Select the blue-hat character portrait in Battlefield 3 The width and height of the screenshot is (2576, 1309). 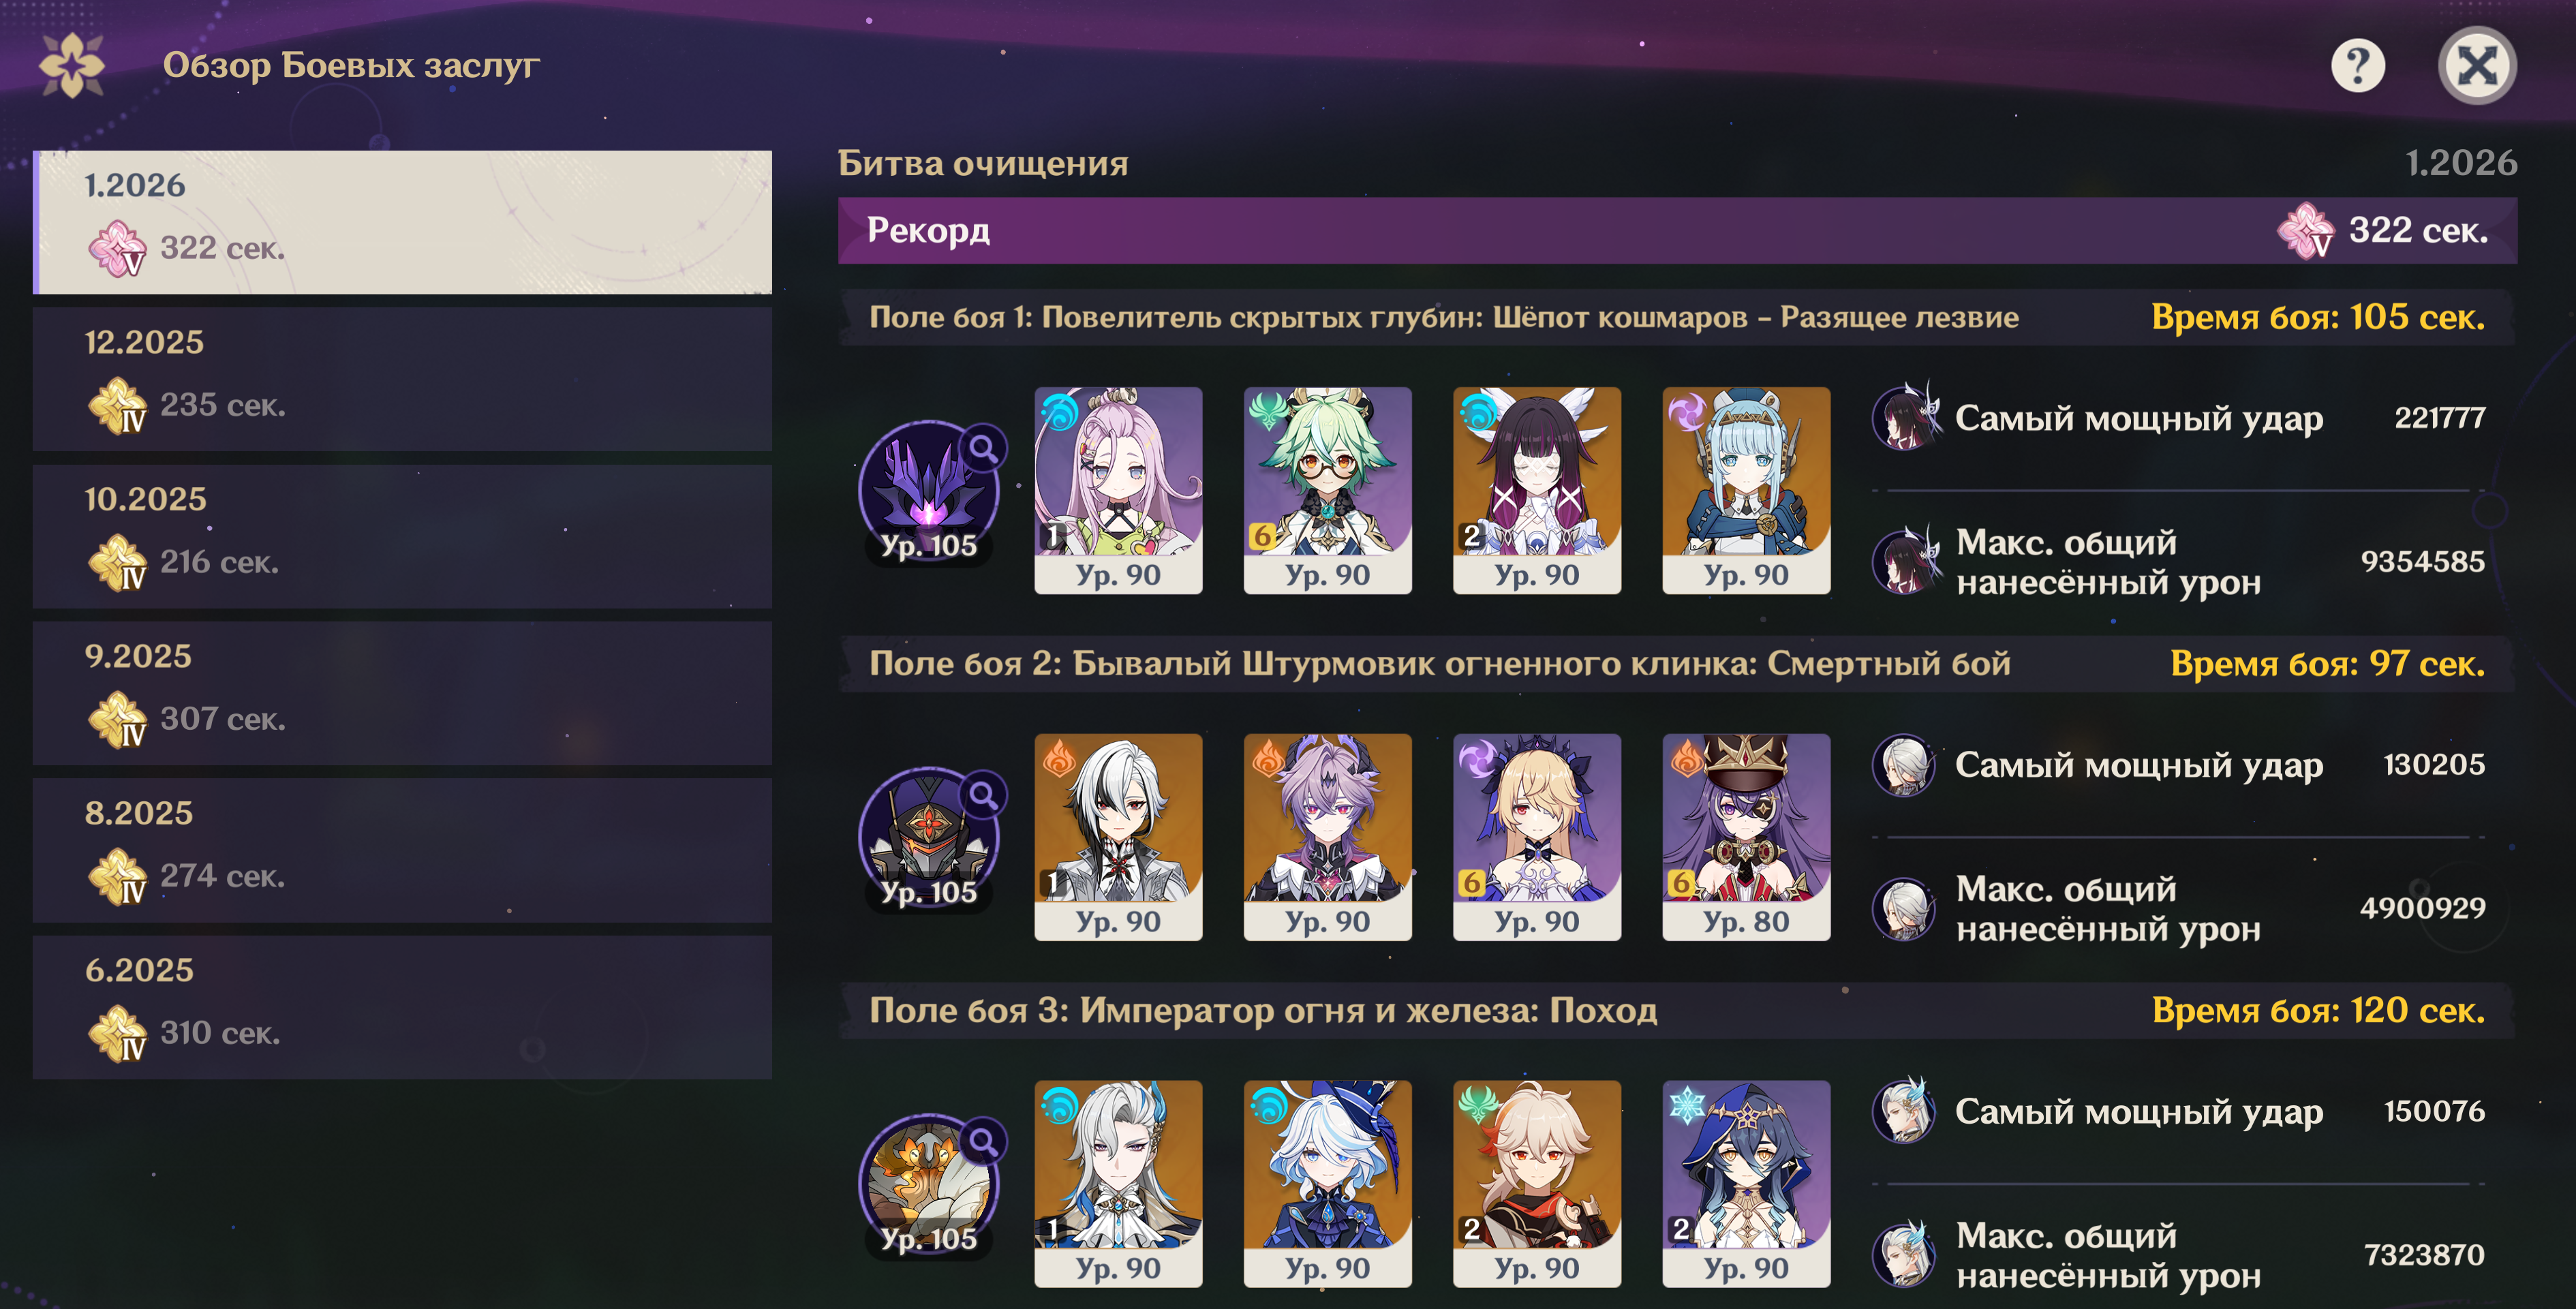[x=1327, y=1183]
